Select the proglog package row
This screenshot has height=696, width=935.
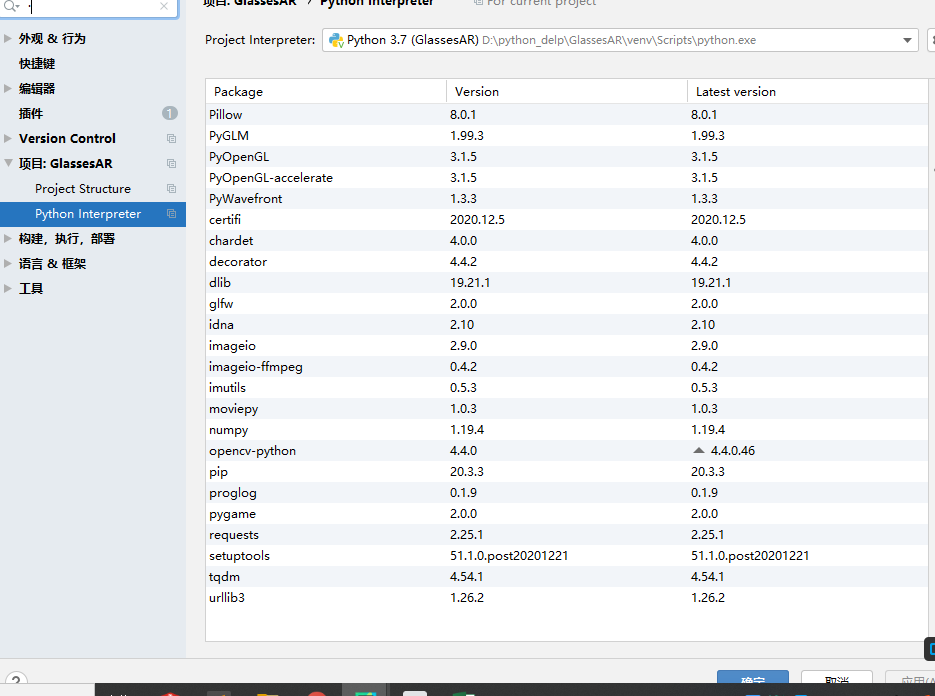pyautogui.click(x=567, y=493)
